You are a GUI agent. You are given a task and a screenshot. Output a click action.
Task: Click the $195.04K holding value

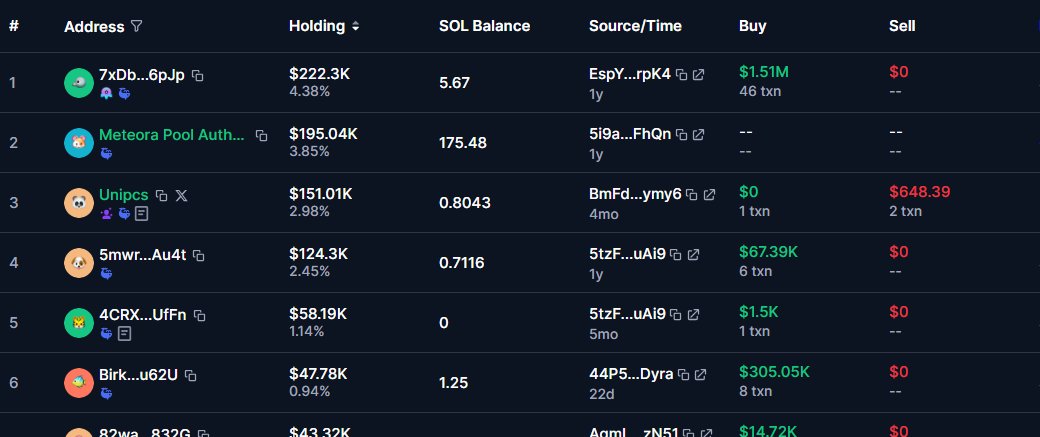[x=323, y=134]
